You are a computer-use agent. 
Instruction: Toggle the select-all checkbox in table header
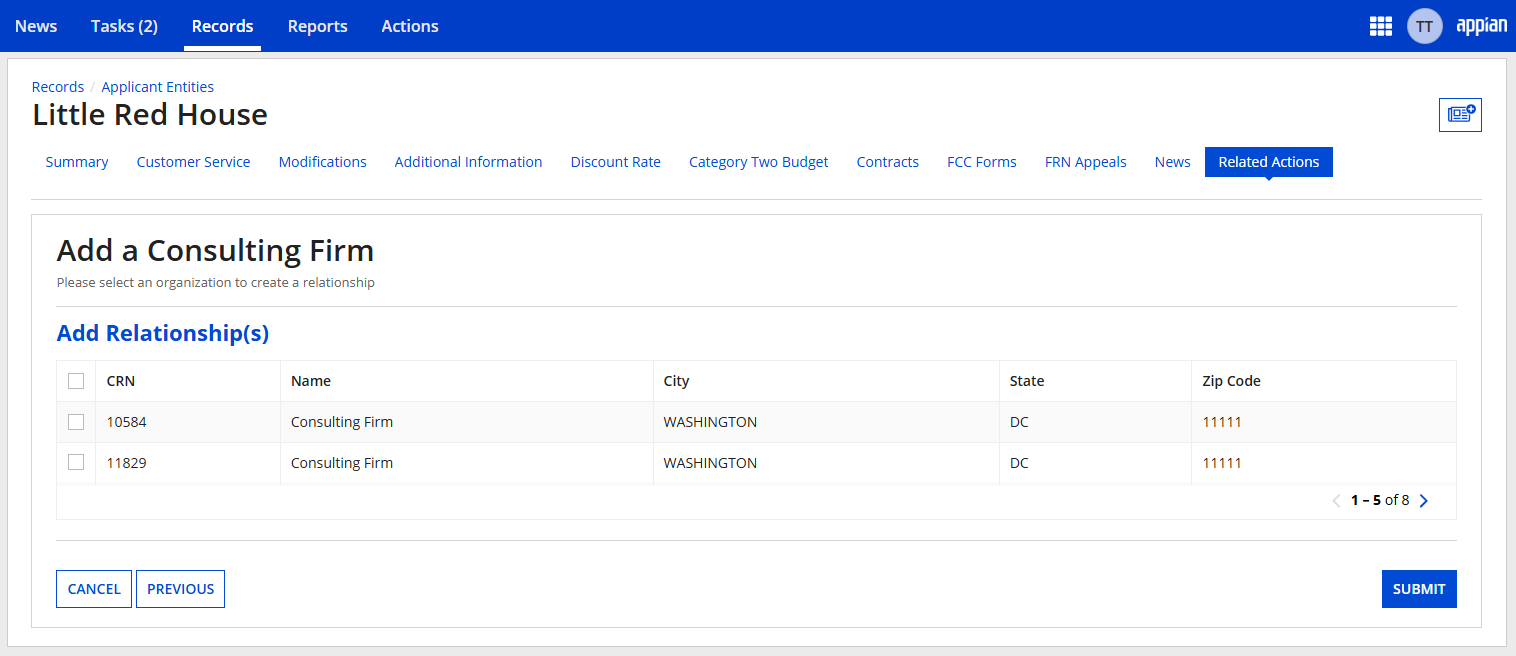[76, 381]
